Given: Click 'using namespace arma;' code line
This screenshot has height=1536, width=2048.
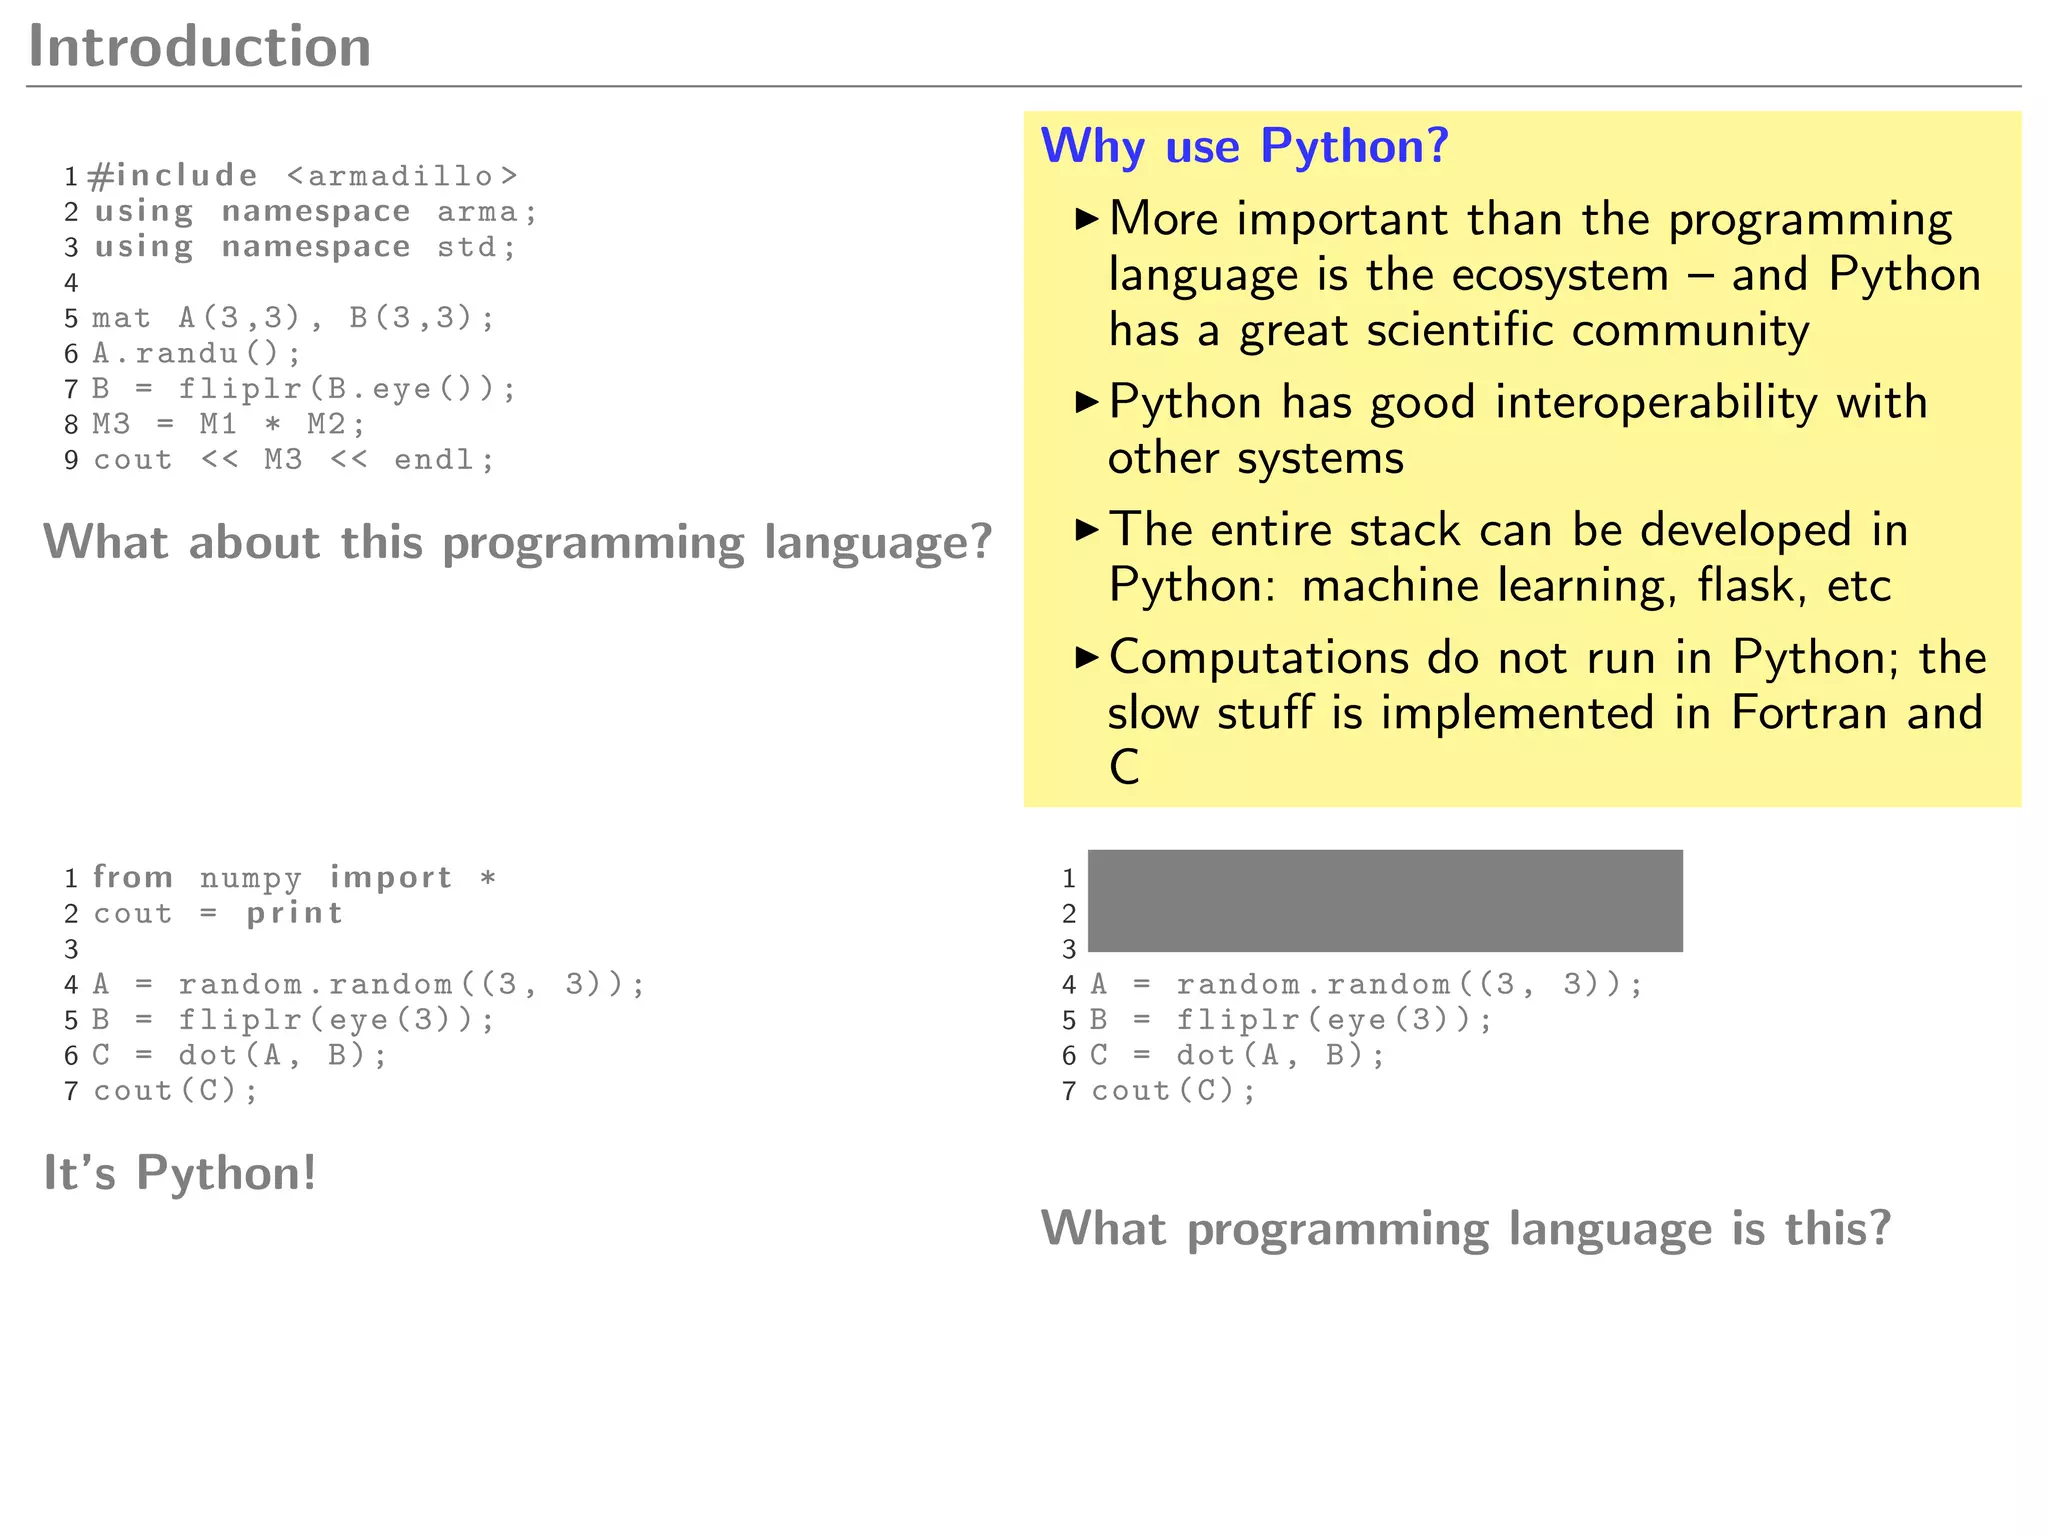Looking at the screenshot, I should click(315, 212).
